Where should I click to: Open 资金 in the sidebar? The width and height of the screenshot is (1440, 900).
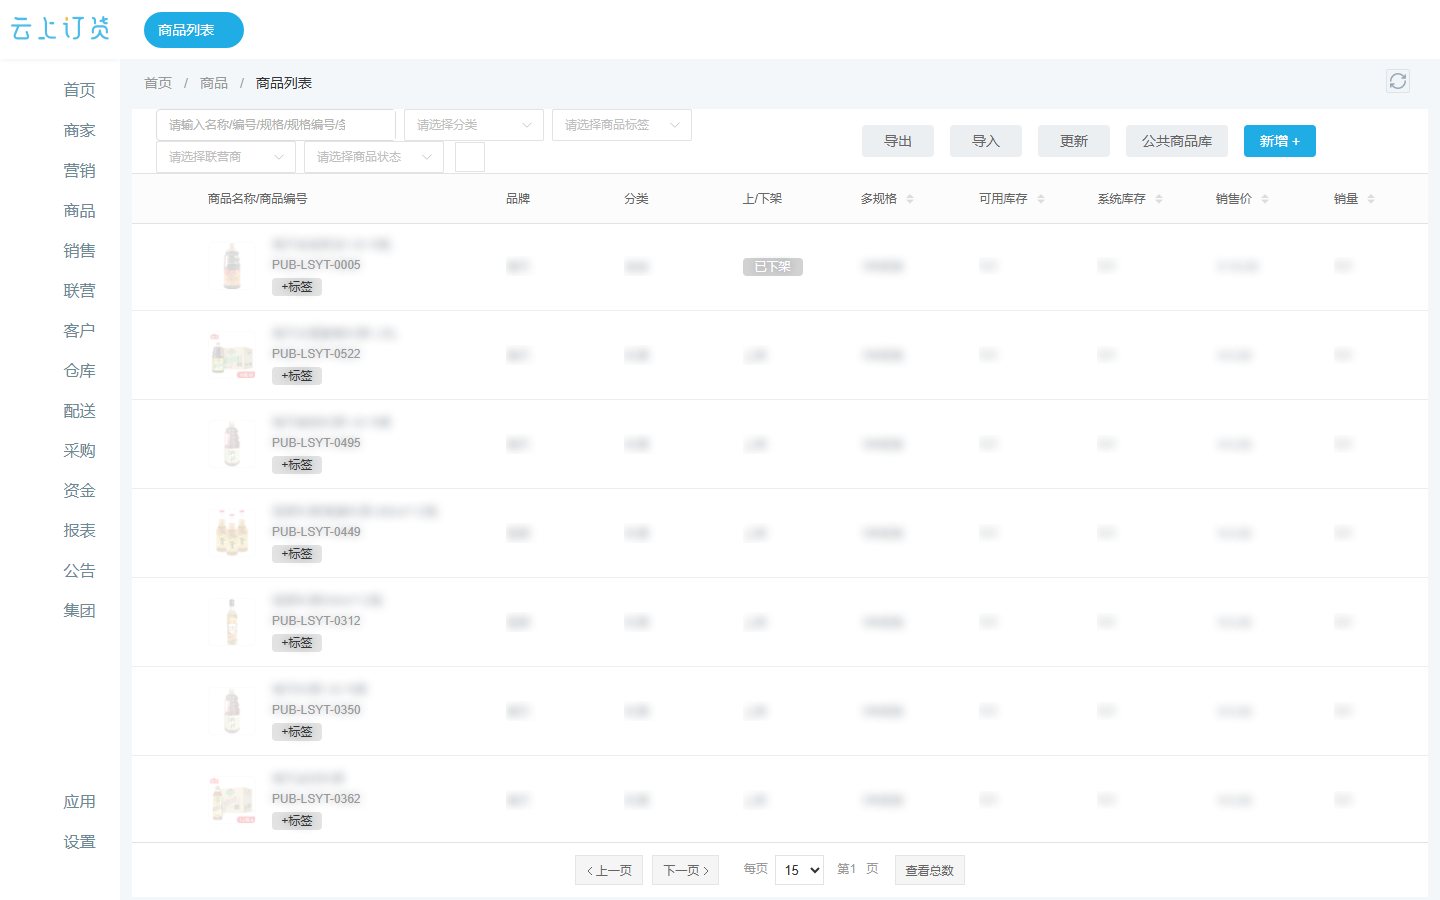[x=80, y=490]
